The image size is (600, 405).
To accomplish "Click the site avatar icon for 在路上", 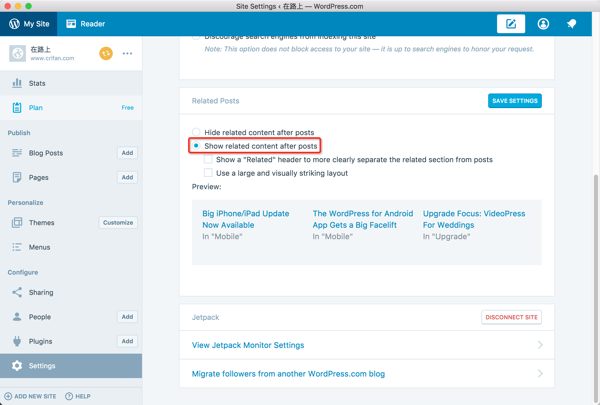I will coord(17,53).
